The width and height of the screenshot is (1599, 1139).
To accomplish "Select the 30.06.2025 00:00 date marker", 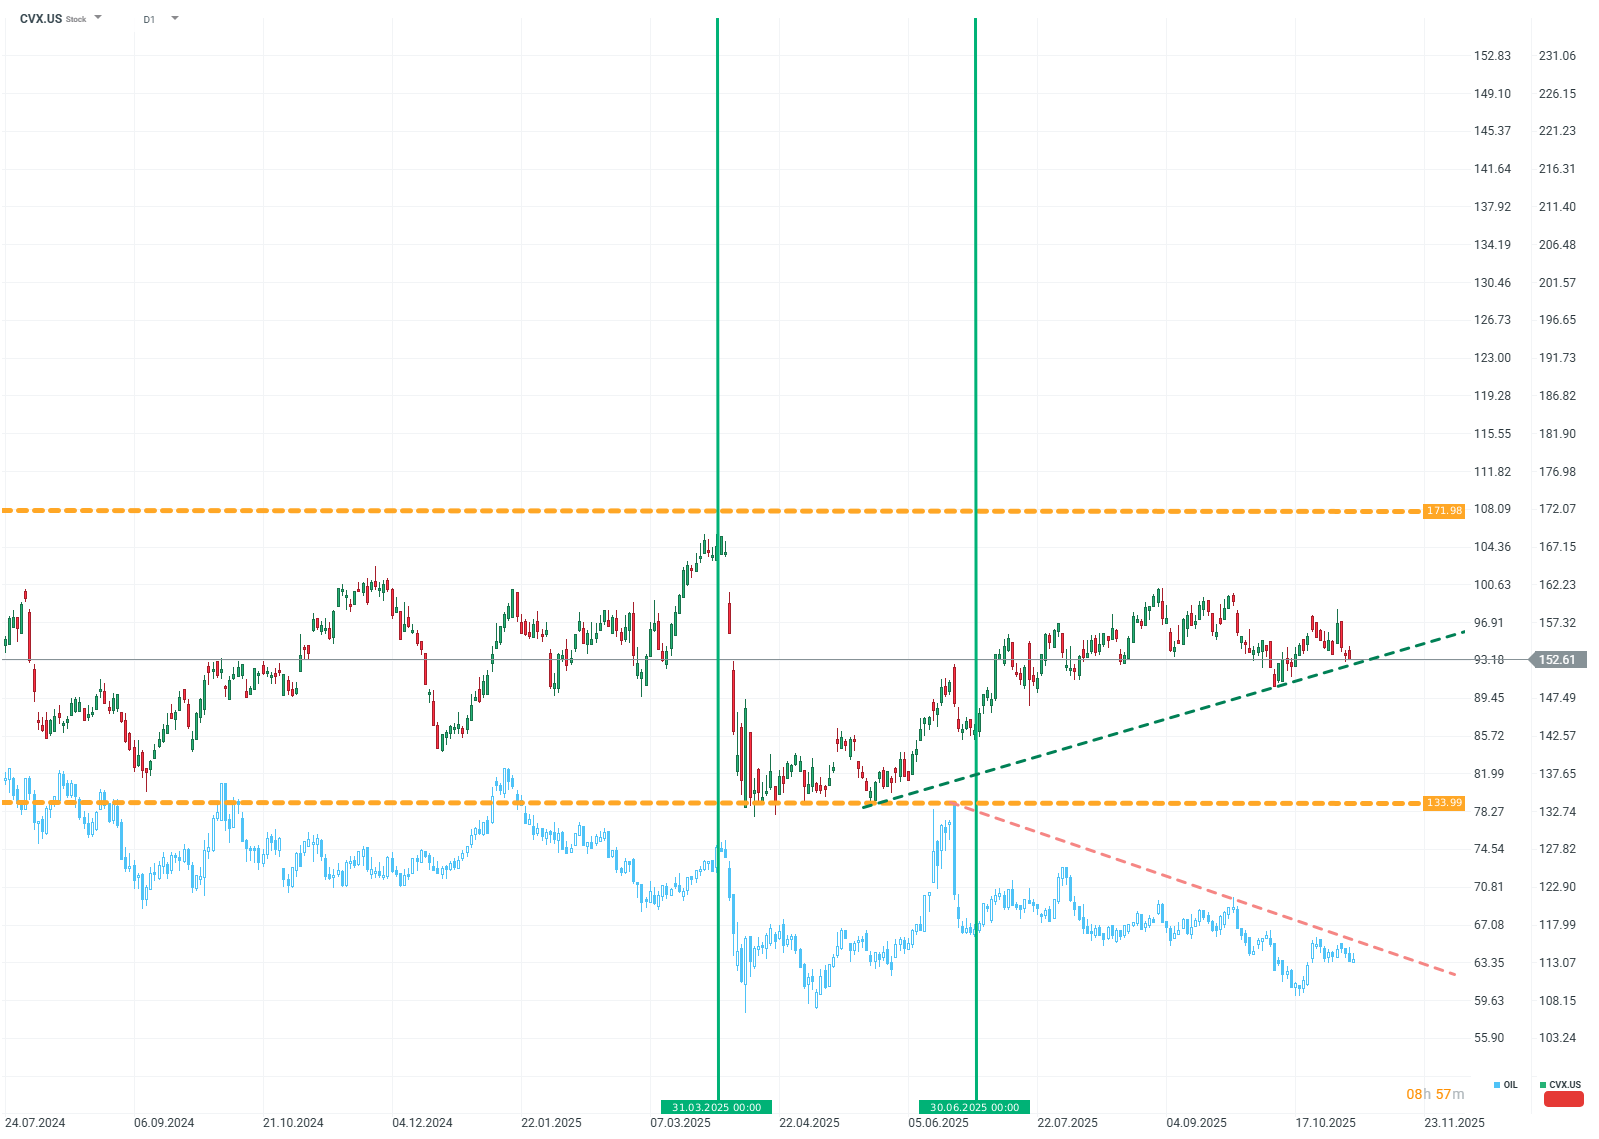I will 975,1107.
